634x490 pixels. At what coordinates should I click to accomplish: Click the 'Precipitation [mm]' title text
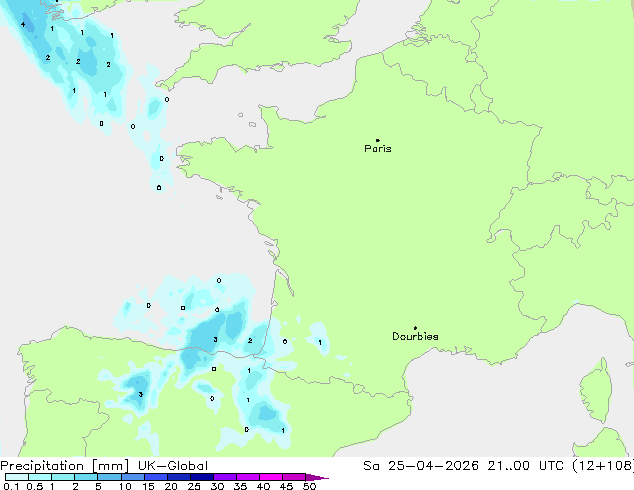65,466
